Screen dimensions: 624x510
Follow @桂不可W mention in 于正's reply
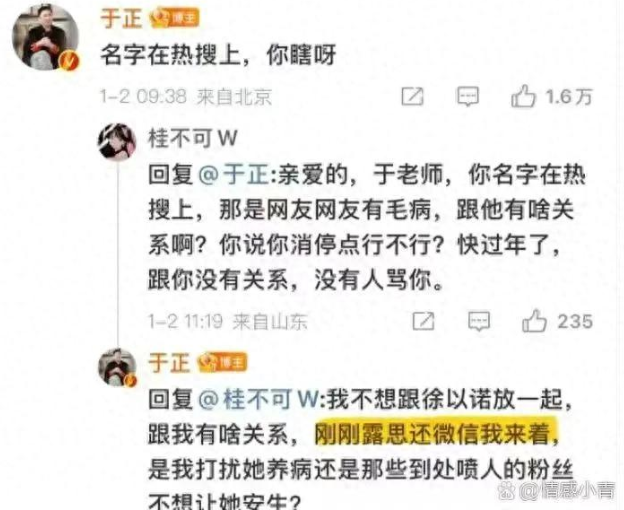pyautogui.click(x=258, y=400)
